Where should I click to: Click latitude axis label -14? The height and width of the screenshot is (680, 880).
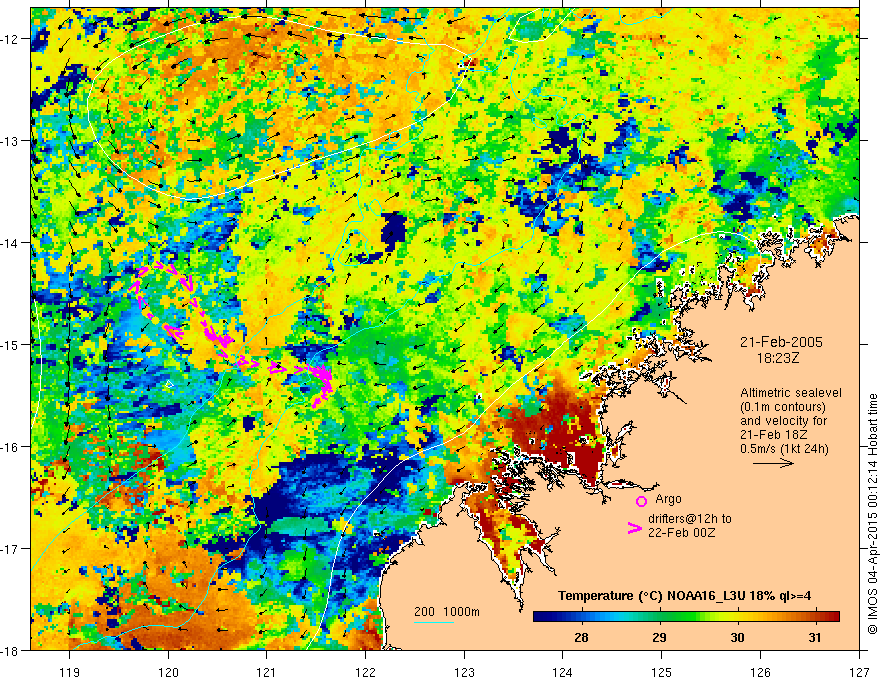[11, 243]
